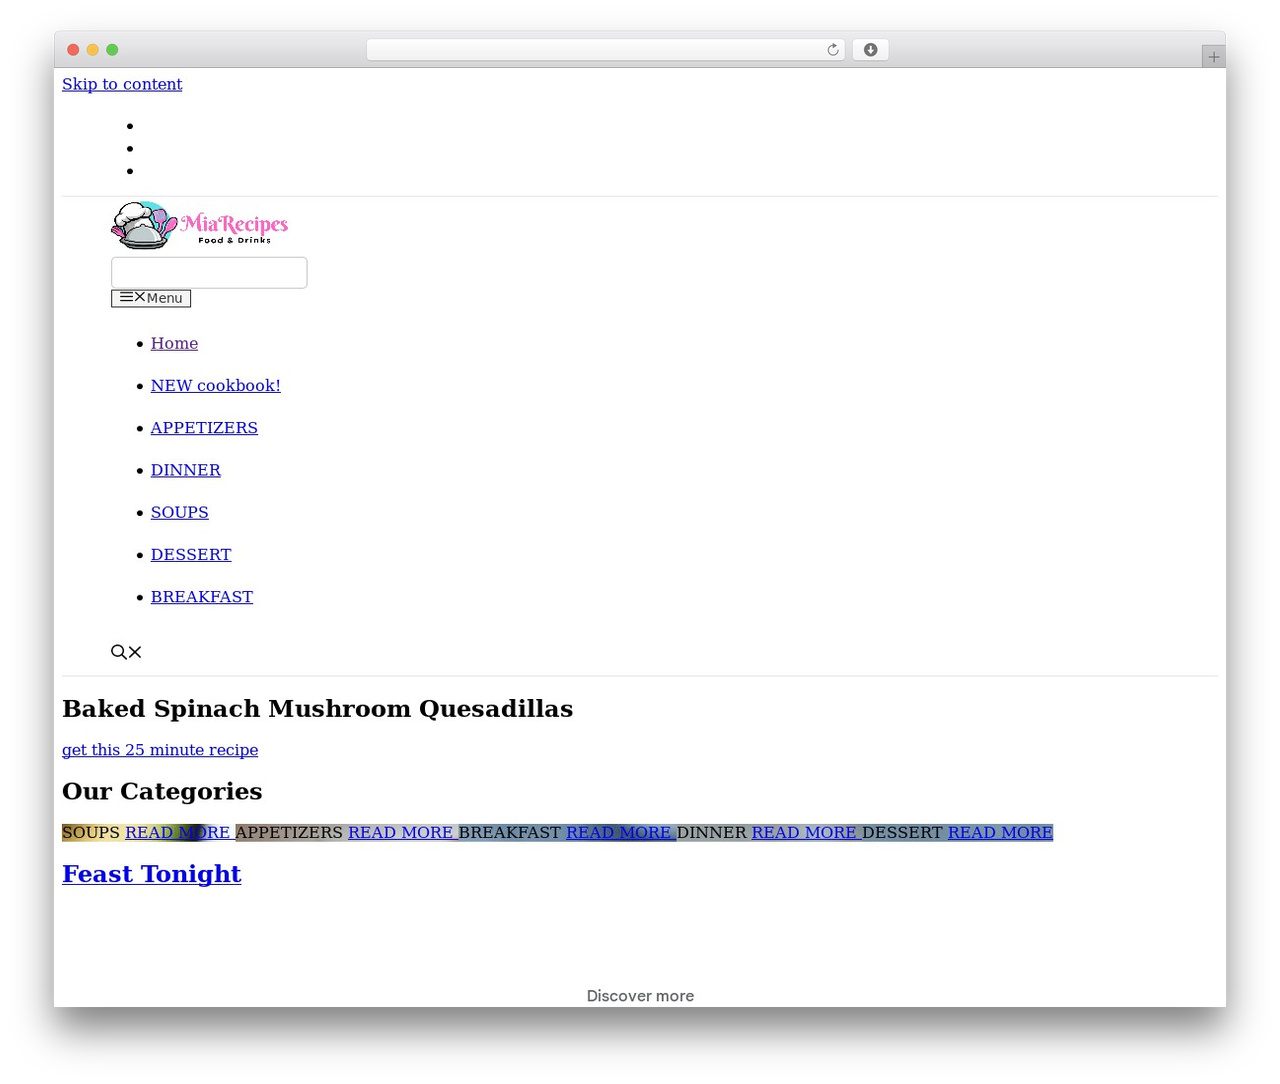Open DESSERT in the navigation menu
This screenshot has width=1280, height=1084.
191,554
